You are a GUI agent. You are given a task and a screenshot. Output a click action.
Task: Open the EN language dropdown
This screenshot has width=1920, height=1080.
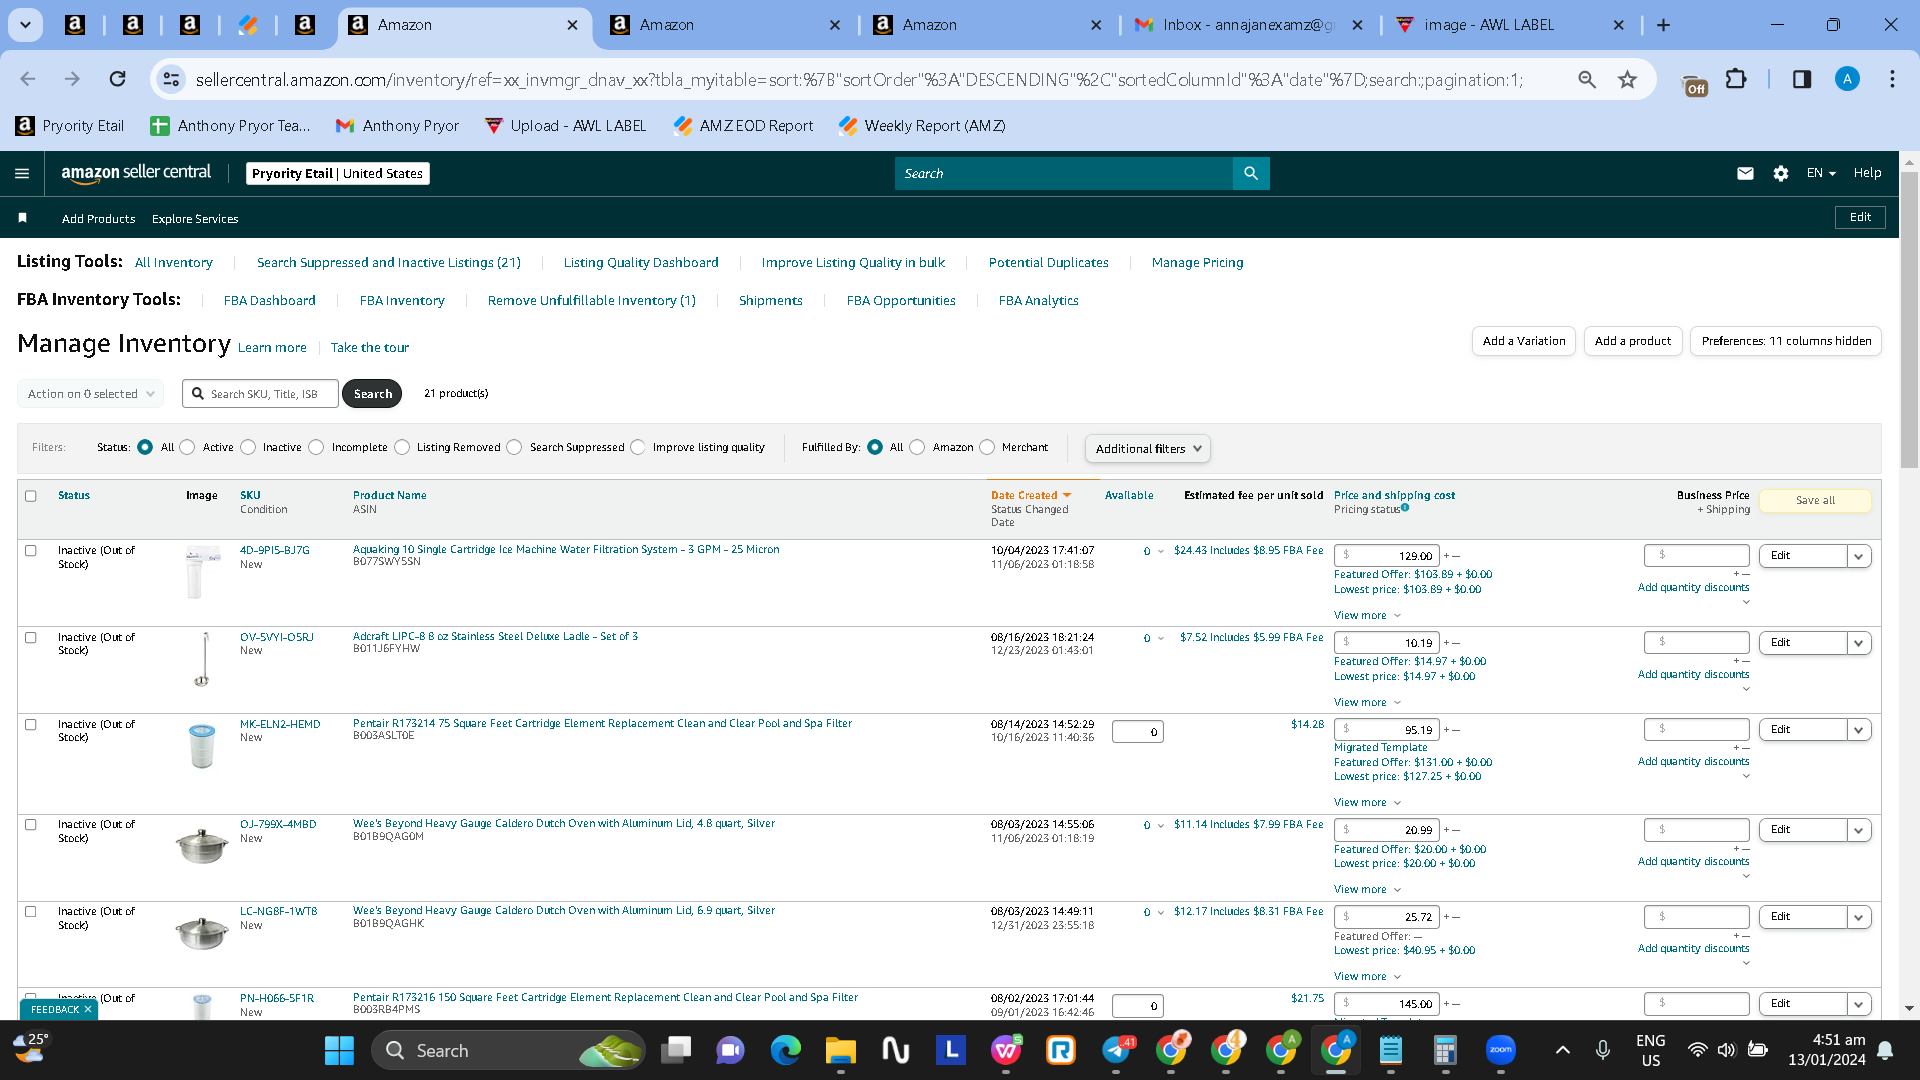pos(1821,173)
